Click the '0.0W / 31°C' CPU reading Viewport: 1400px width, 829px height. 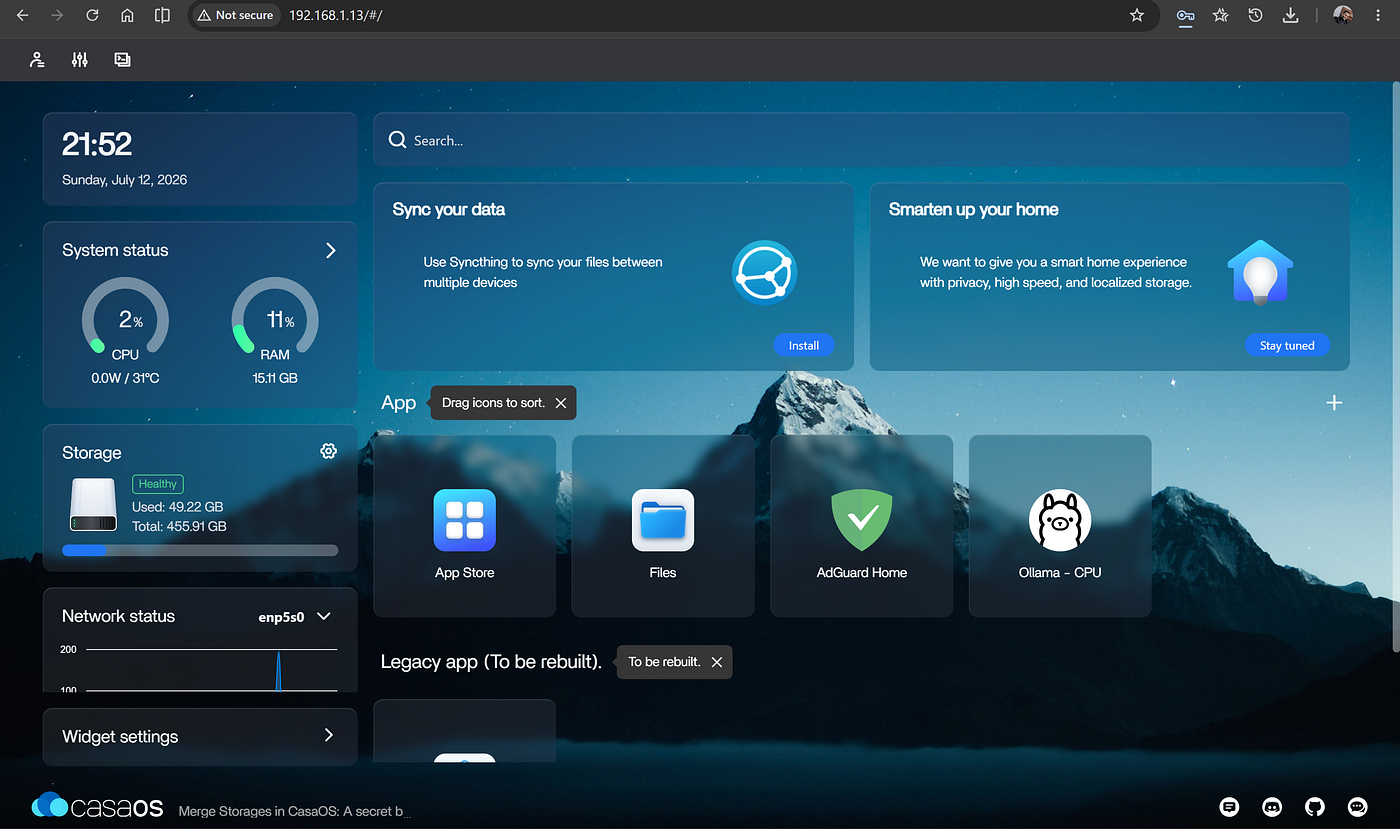click(x=125, y=378)
